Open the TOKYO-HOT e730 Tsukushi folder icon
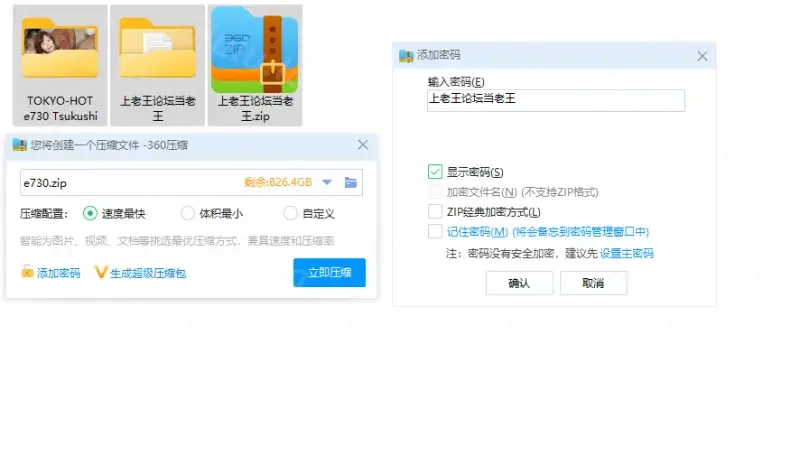The height and width of the screenshot is (456, 800). click(x=60, y=50)
